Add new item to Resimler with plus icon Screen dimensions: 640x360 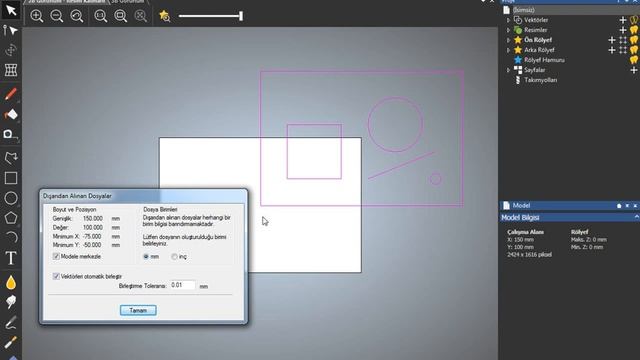[623, 30]
